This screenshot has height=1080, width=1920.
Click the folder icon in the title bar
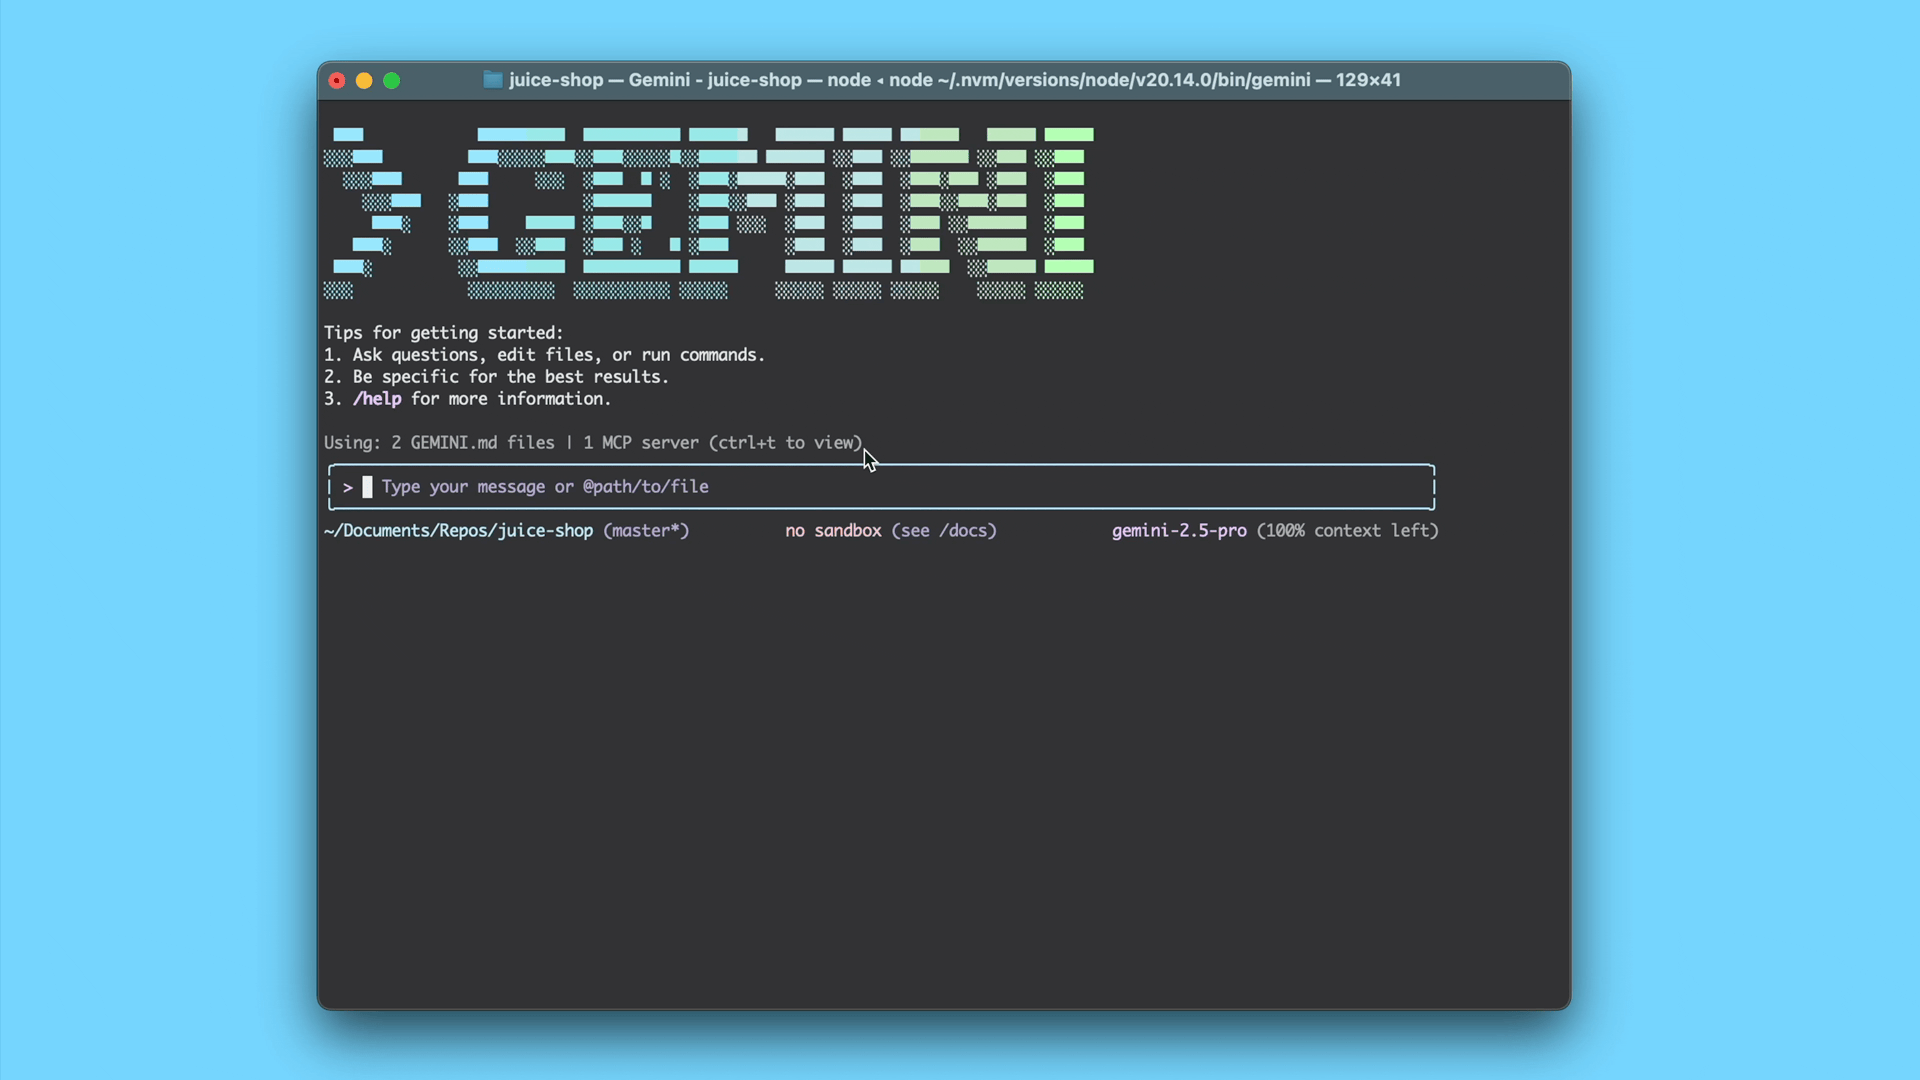click(x=492, y=80)
